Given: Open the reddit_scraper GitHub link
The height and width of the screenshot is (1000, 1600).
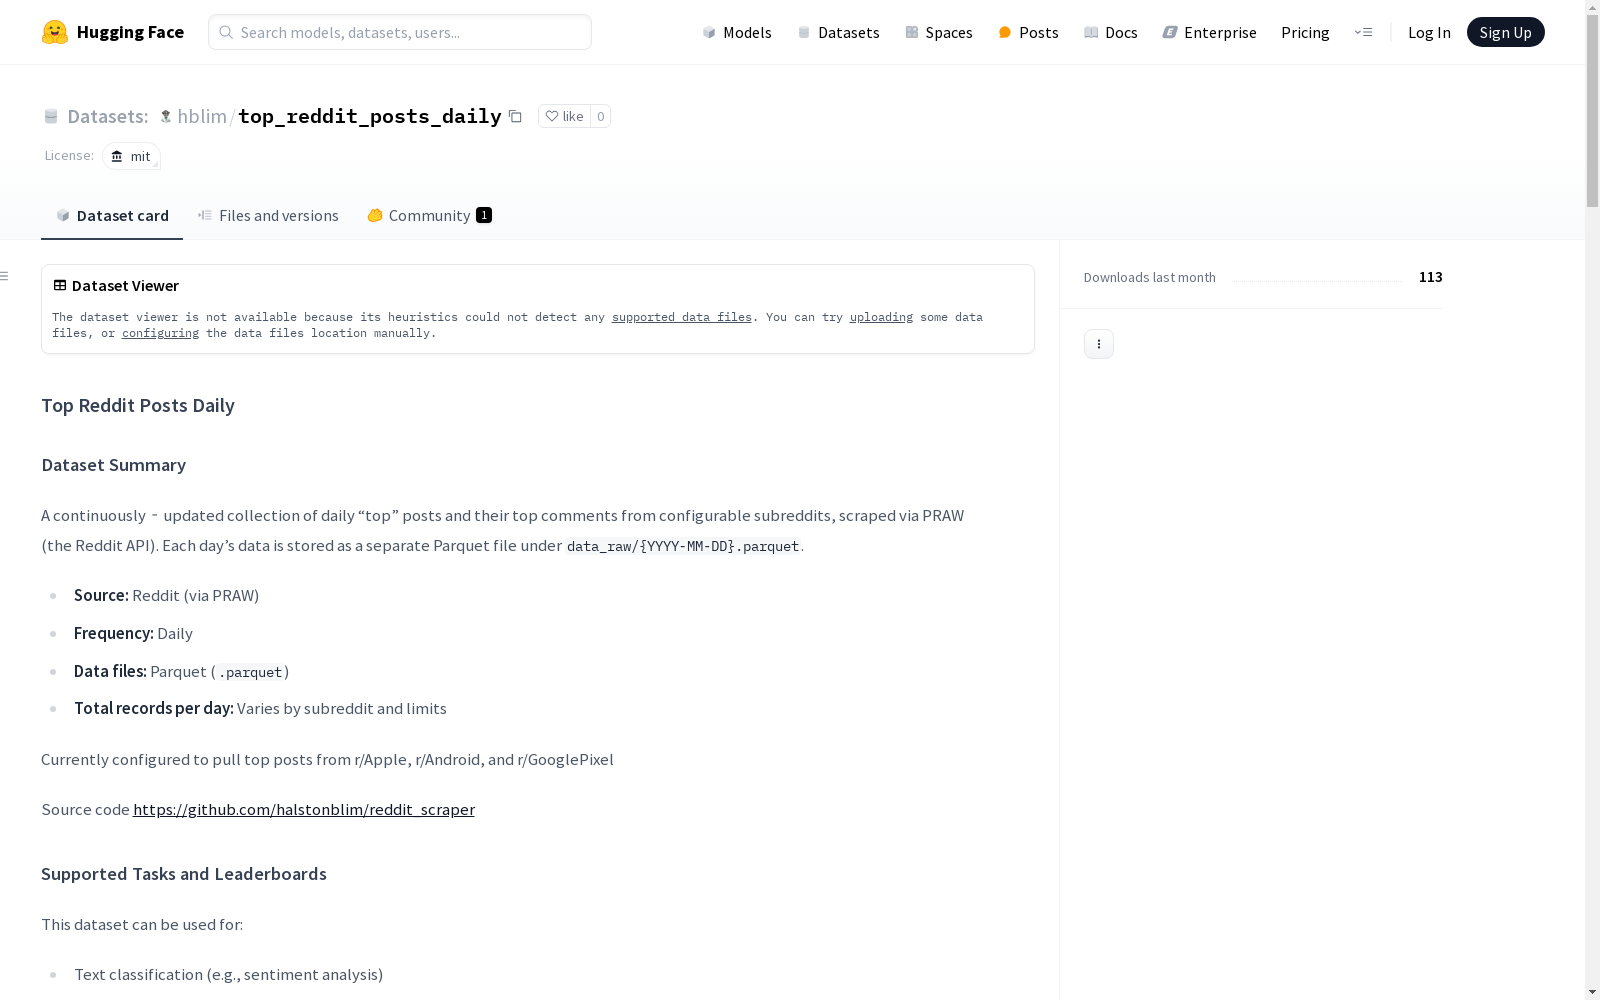Looking at the screenshot, I should click(304, 809).
